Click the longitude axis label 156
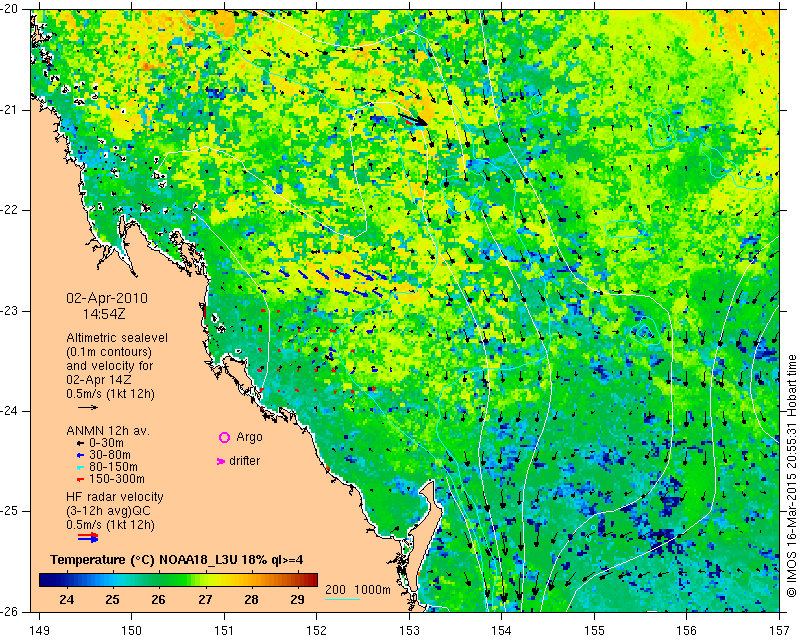Screen dimensions: 800x640 point(687,631)
